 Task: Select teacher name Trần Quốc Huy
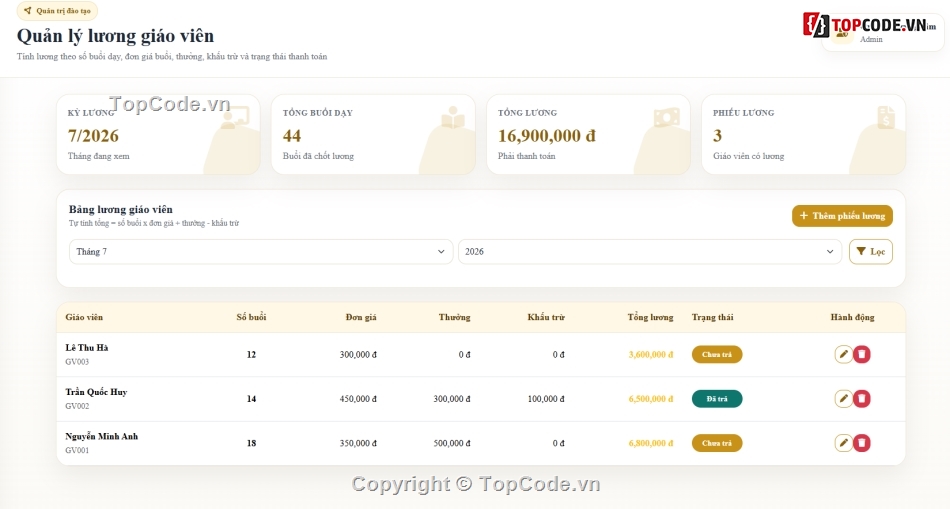[96, 392]
